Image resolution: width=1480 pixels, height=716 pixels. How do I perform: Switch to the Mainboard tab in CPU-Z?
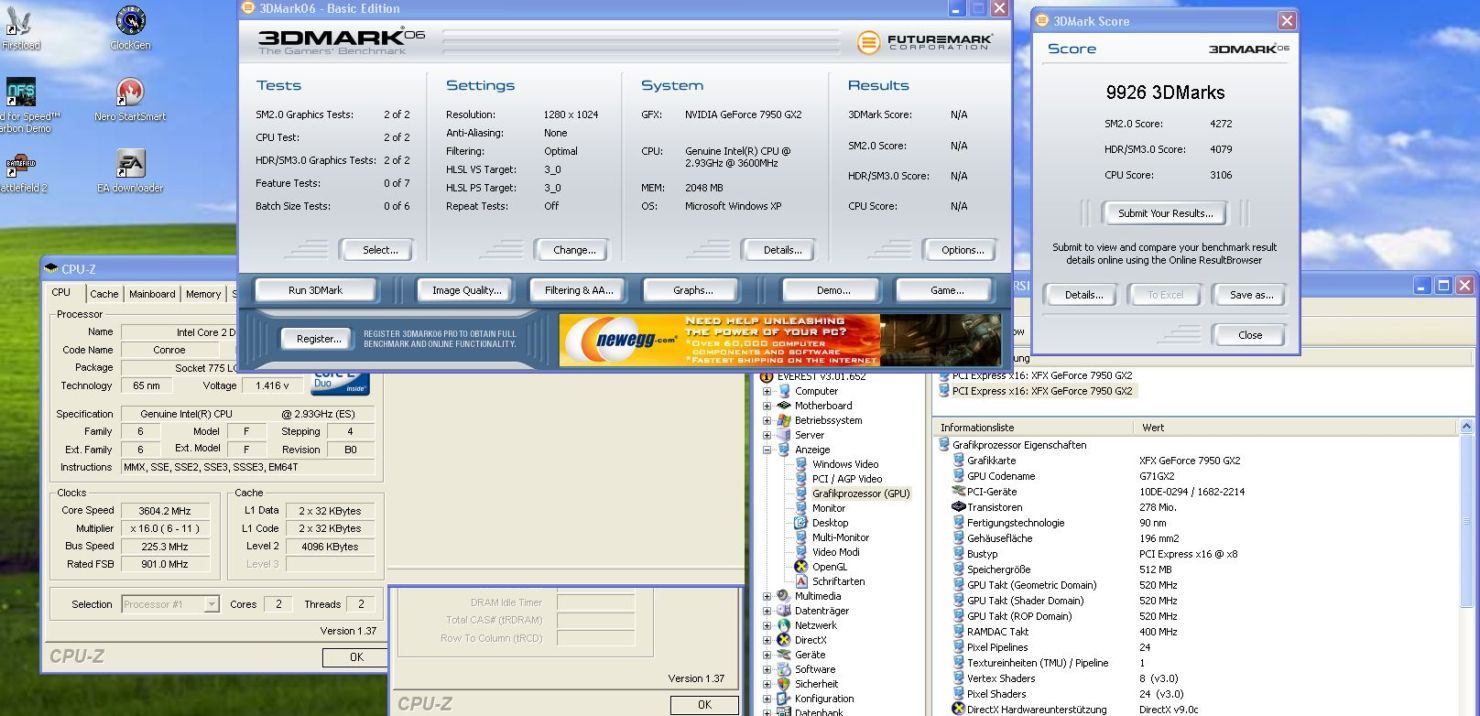tap(152, 294)
